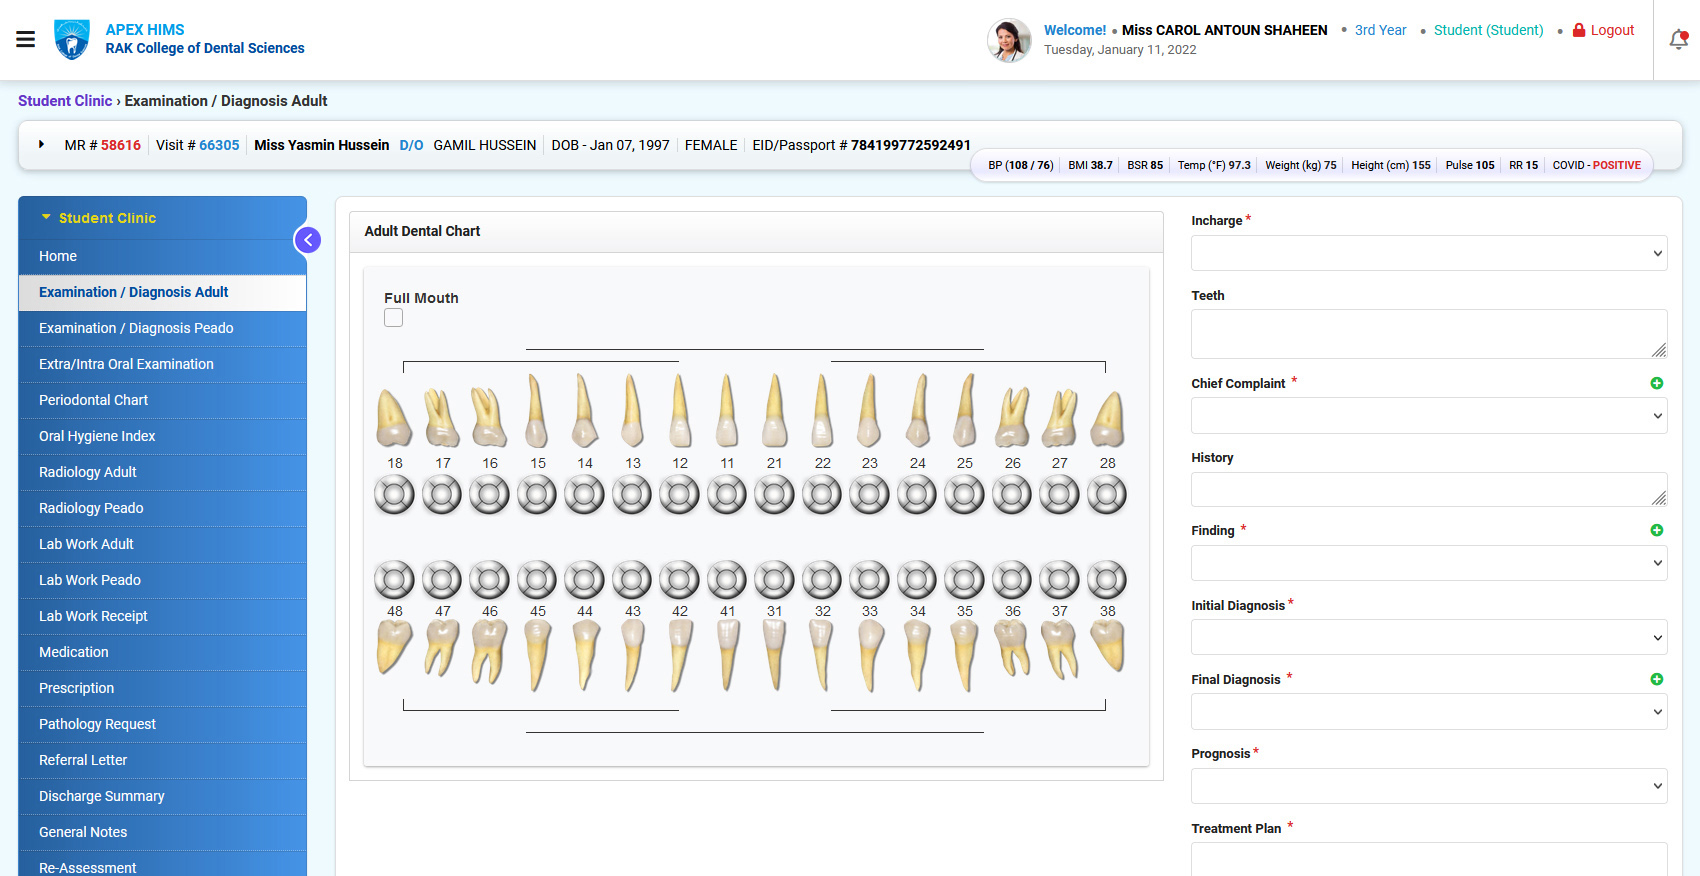Open MR number 58616 link
The image size is (1700, 876).
(x=121, y=145)
